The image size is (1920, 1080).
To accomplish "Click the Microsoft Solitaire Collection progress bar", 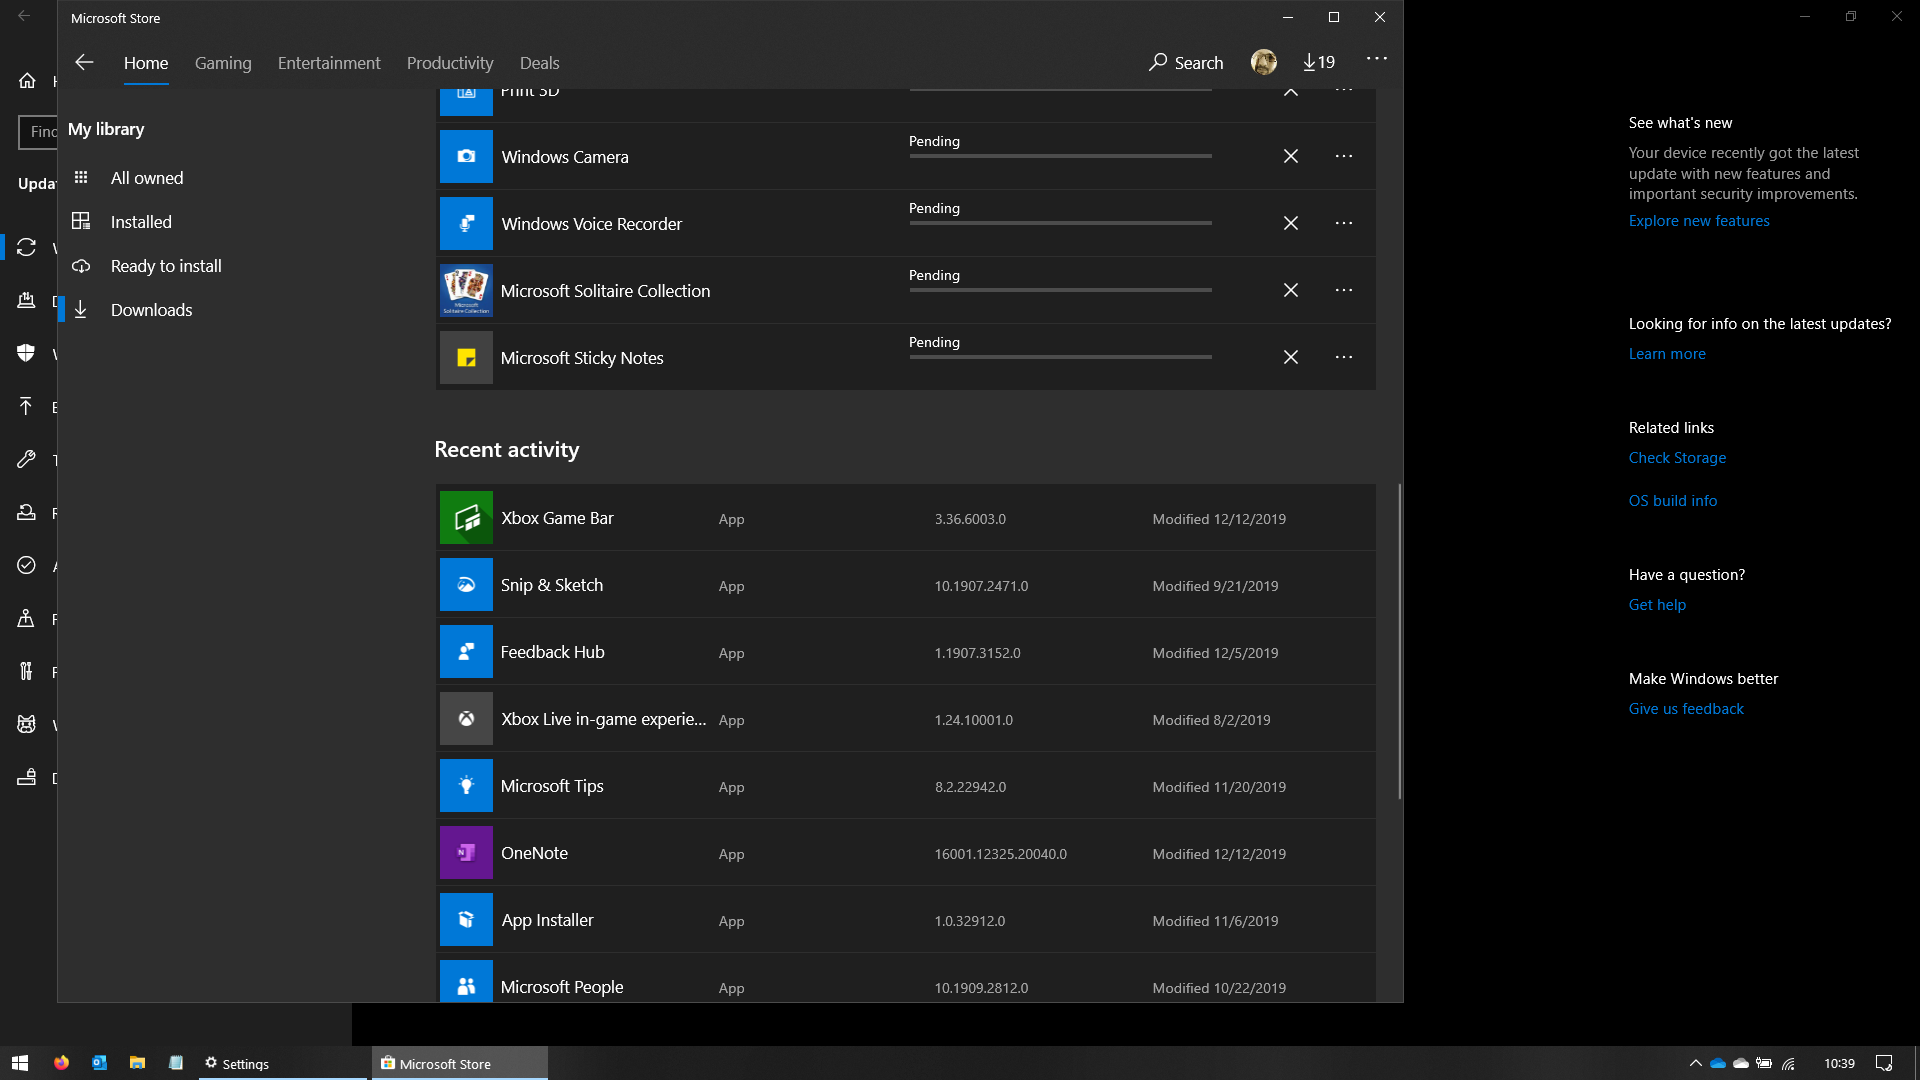I will (x=1060, y=290).
